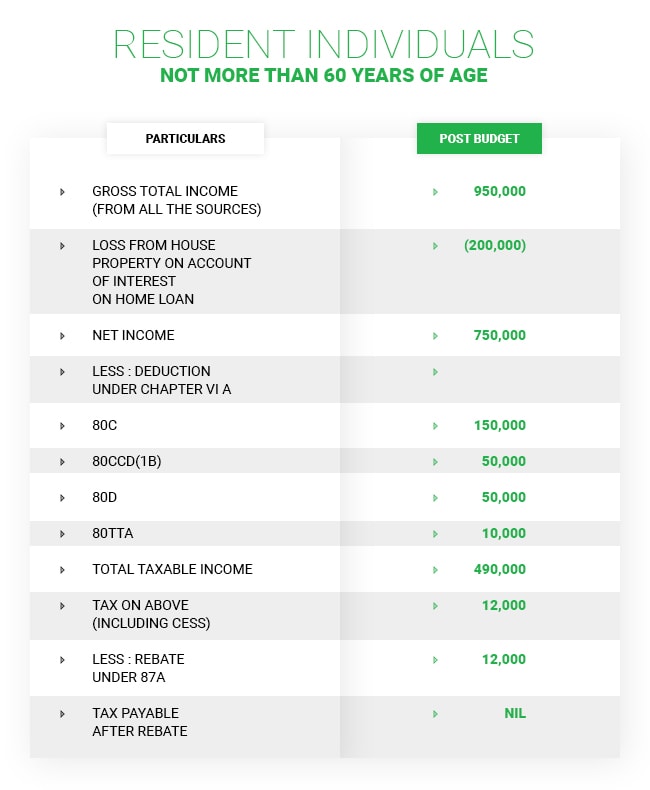650x790 pixels.
Task: Expand the Loss From House Property row
Action: pos(62,245)
